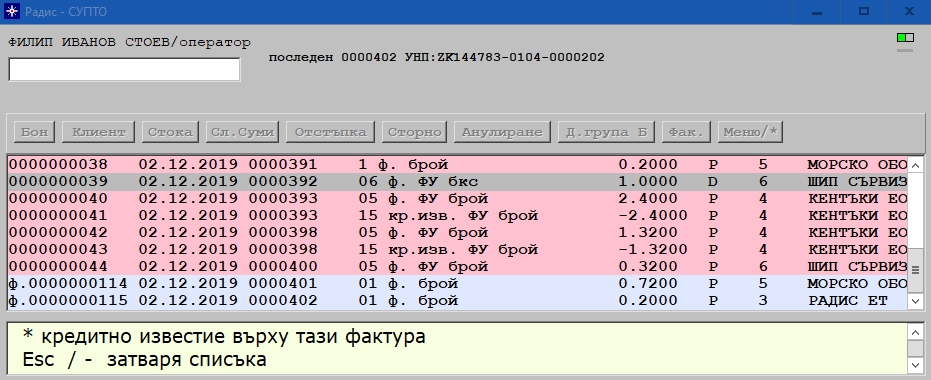Select invoice row ф.0000000115
The height and width of the screenshot is (380, 931).
click(458, 301)
